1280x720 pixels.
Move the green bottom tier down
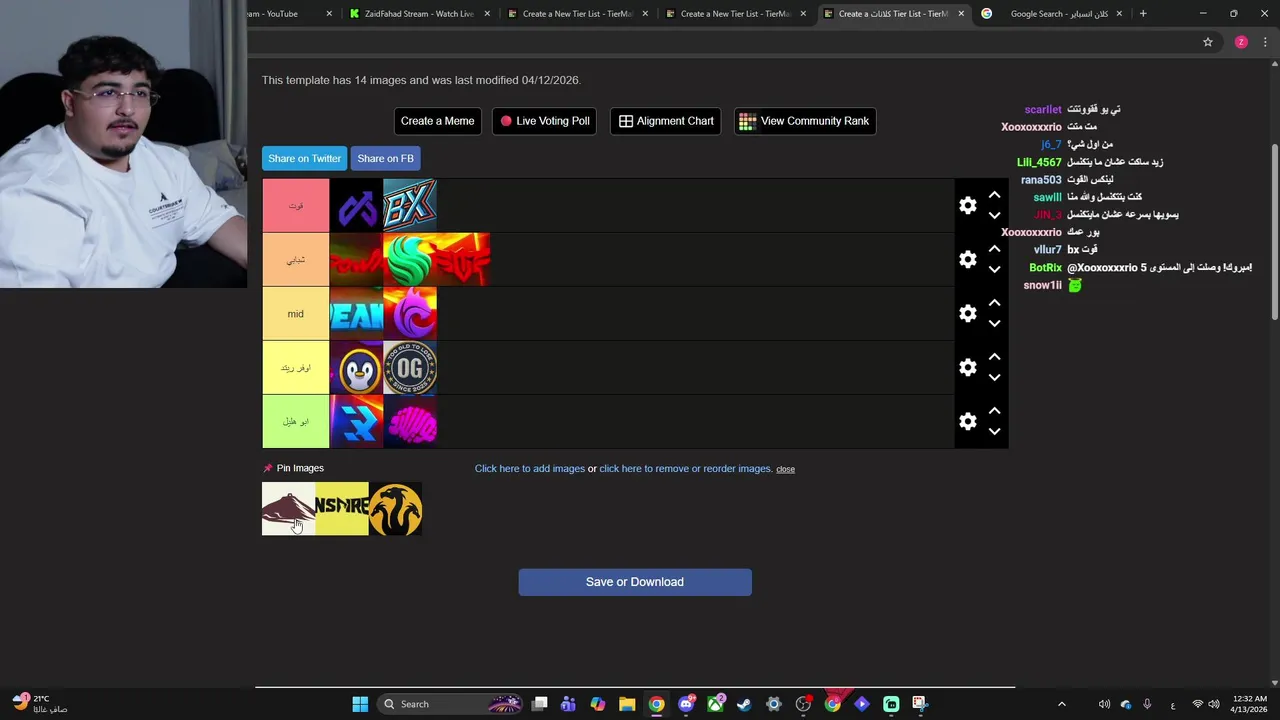click(994, 431)
